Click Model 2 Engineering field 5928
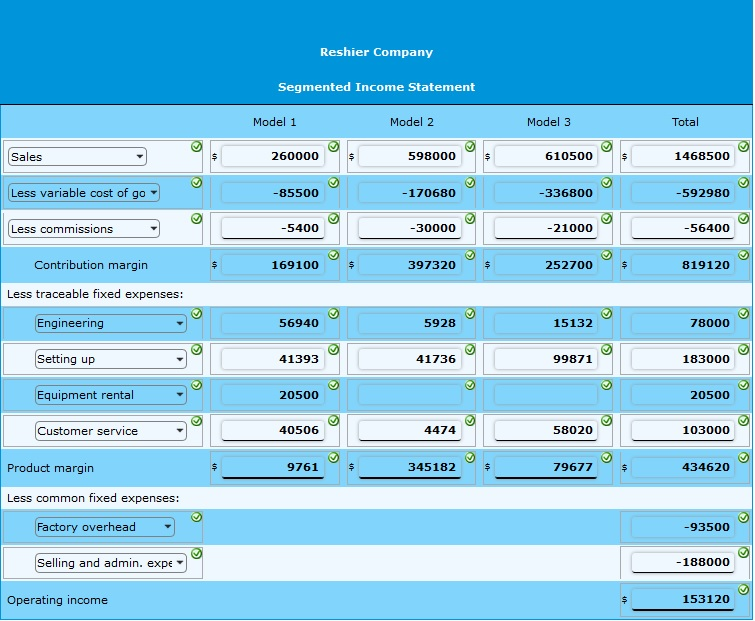Image resolution: width=755 pixels, height=621 pixels. pos(410,323)
